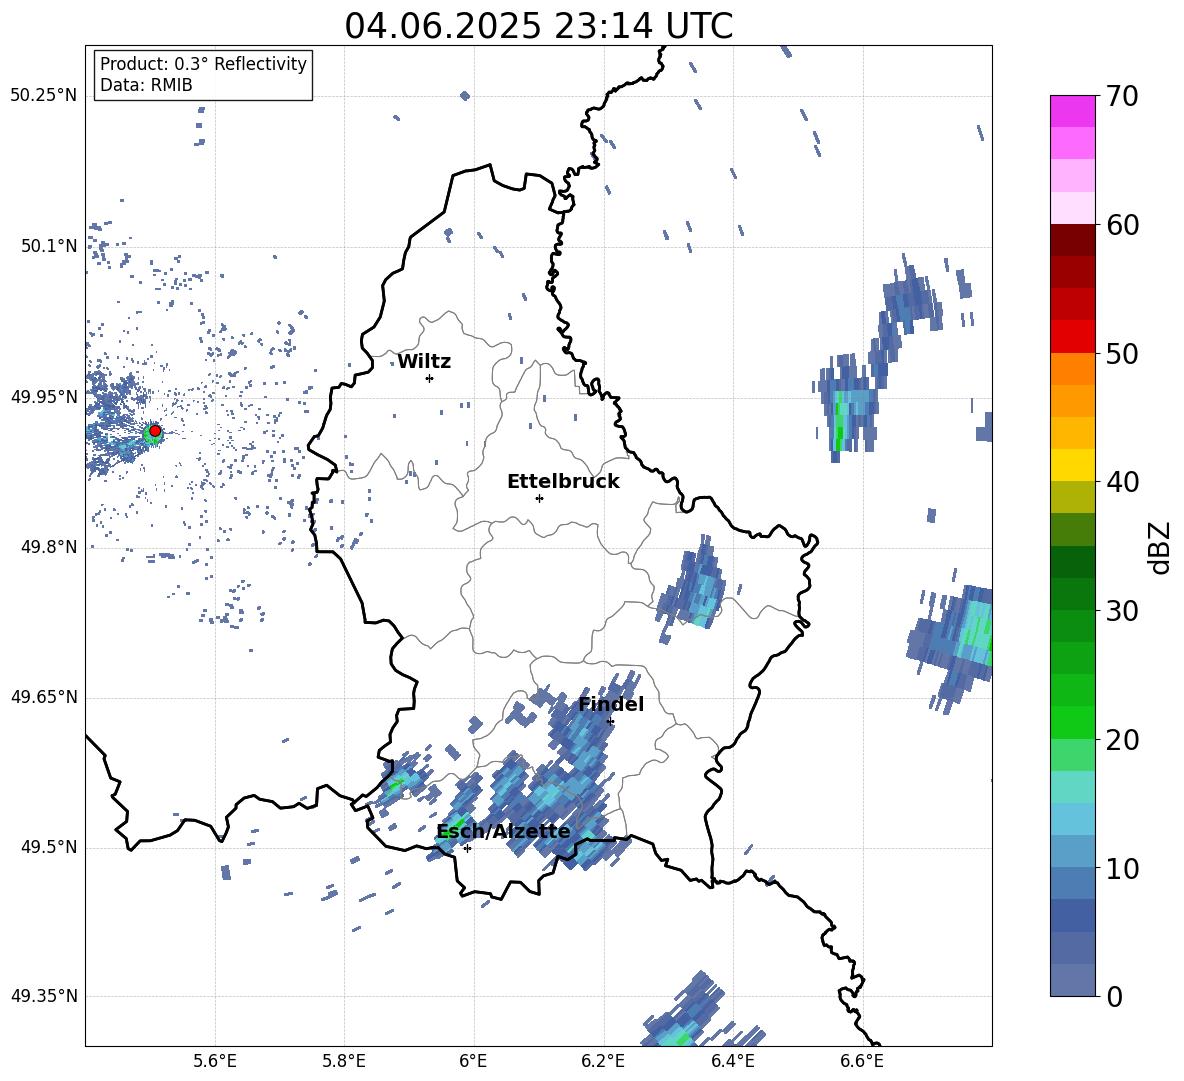Select the Esch/Alzette station label
The image size is (1184, 1081).
(504, 831)
